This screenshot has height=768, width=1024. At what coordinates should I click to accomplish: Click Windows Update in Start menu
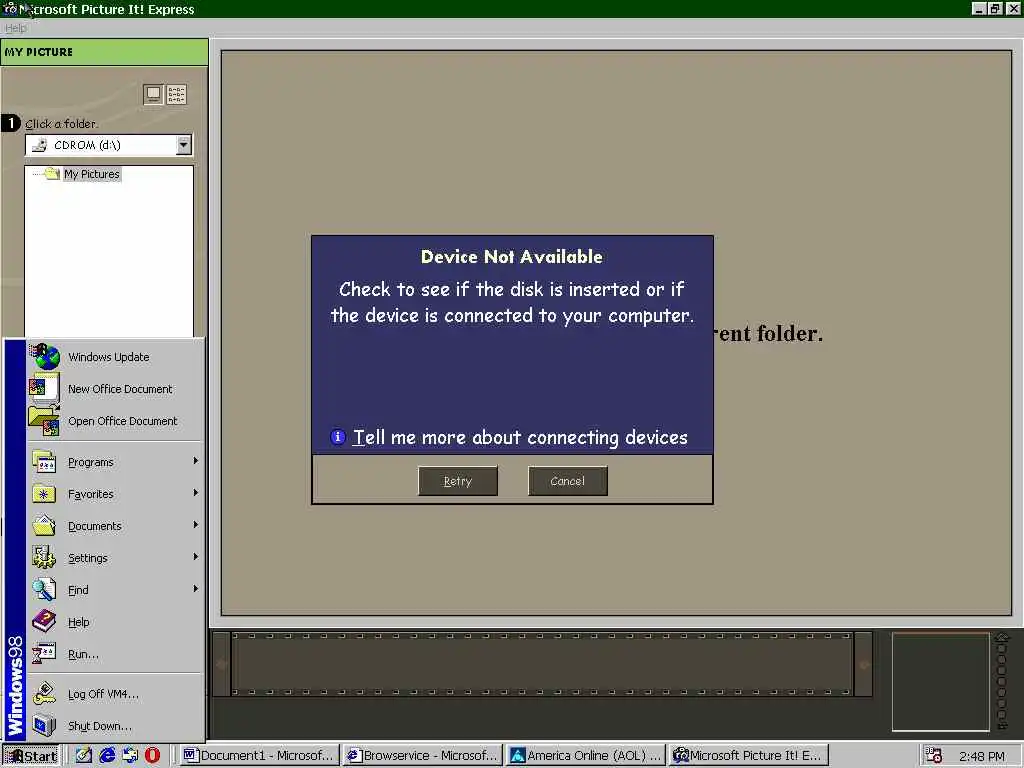108,357
